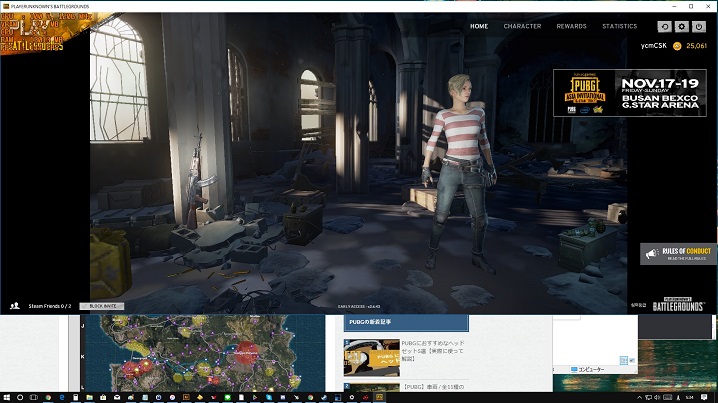Open File Explorer from the taskbar
The width and height of the screenshot is (718, 403).
tap(89, 398)
